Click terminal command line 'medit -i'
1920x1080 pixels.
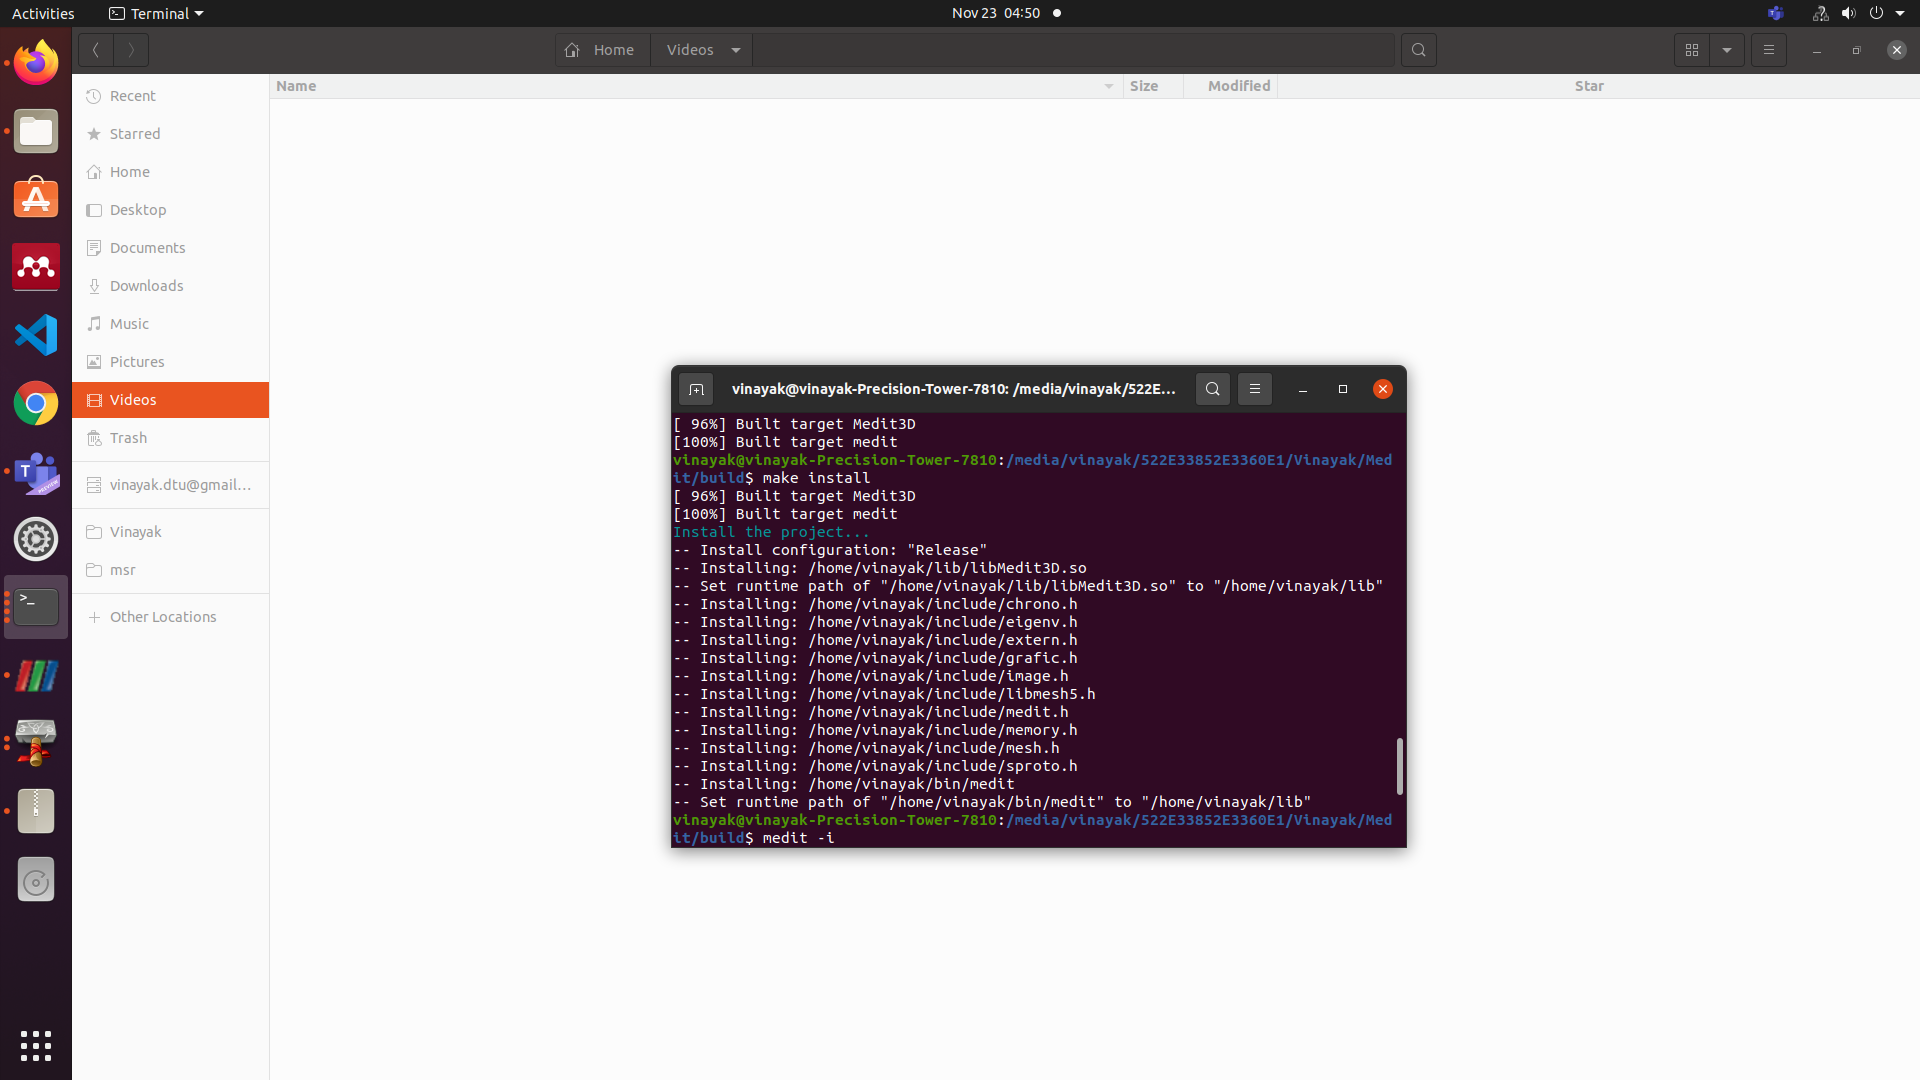798,838
